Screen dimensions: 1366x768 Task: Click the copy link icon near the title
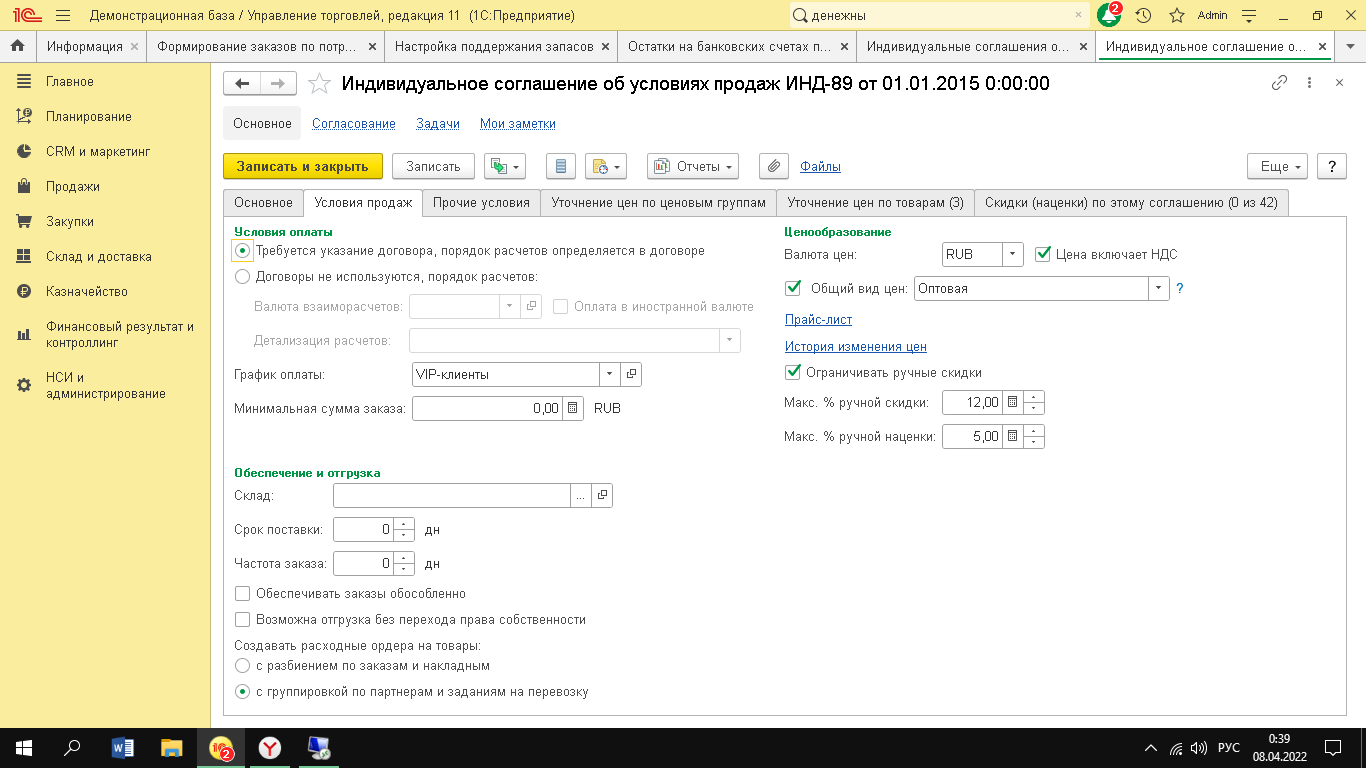pos(1279,84)
